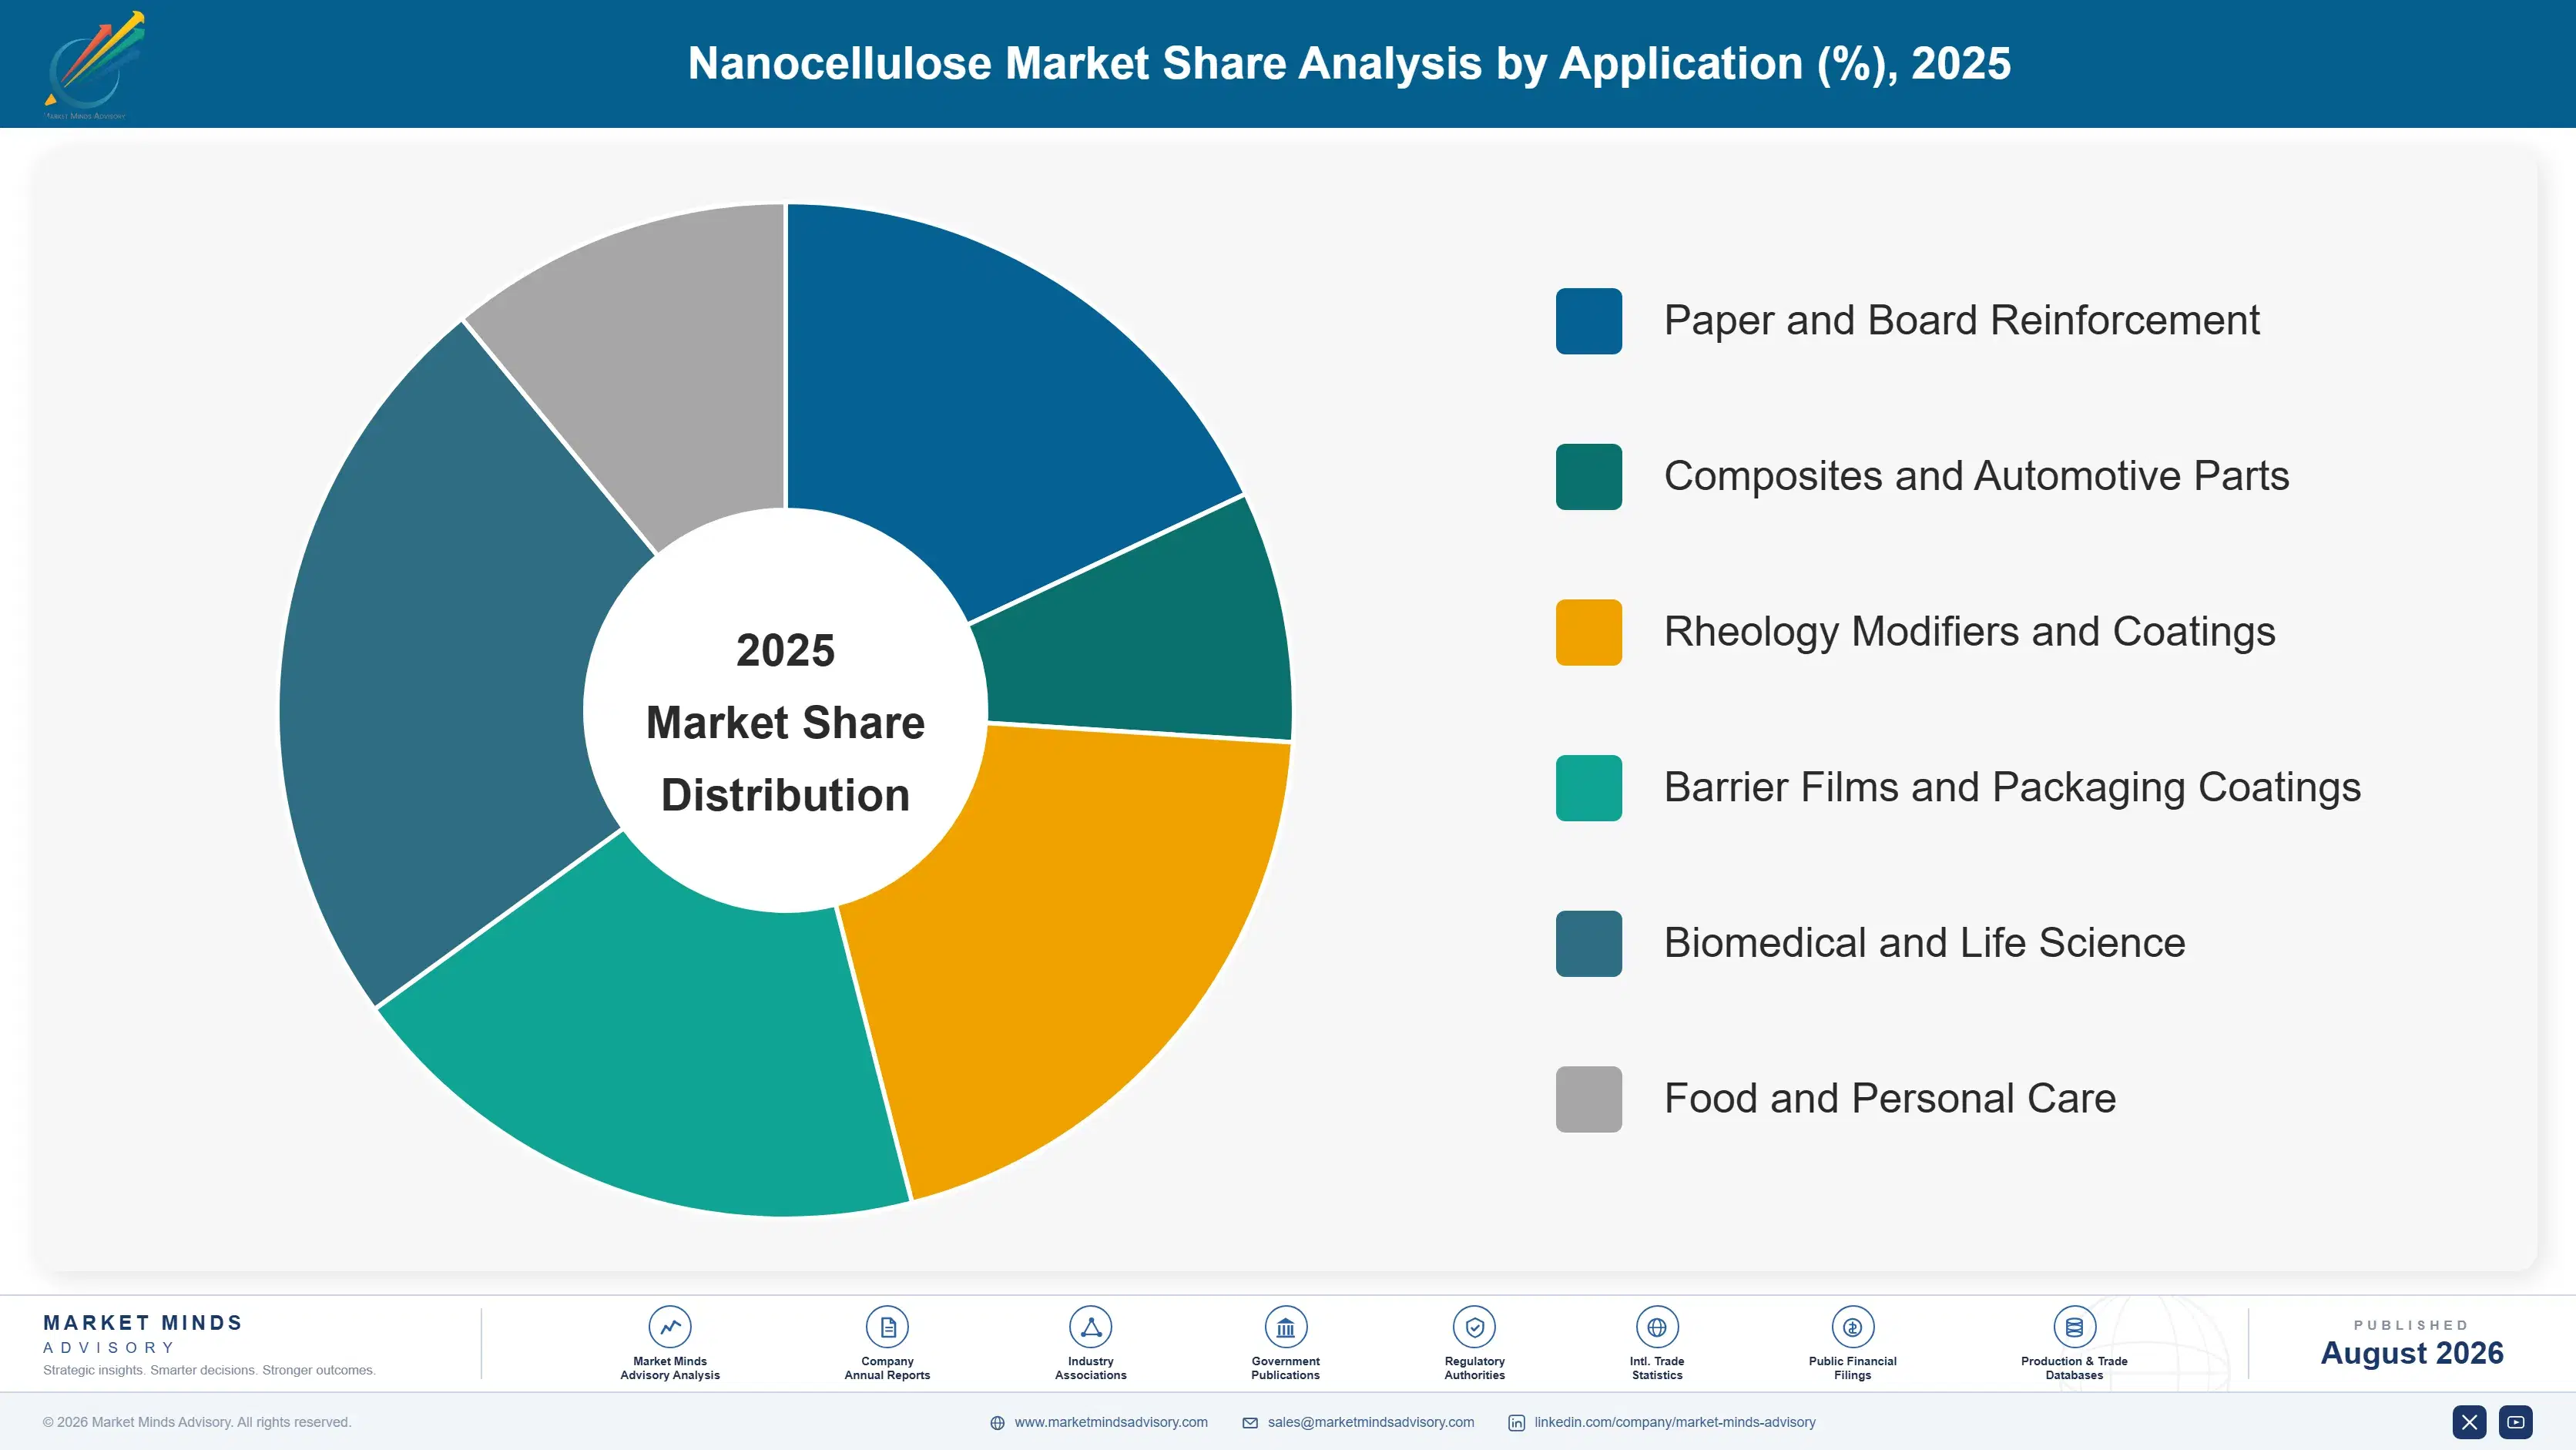
Task: Click 'Rheology Modifiers and Coatings' legend label
Action: pyautogui.click(x=1970, y=632)
